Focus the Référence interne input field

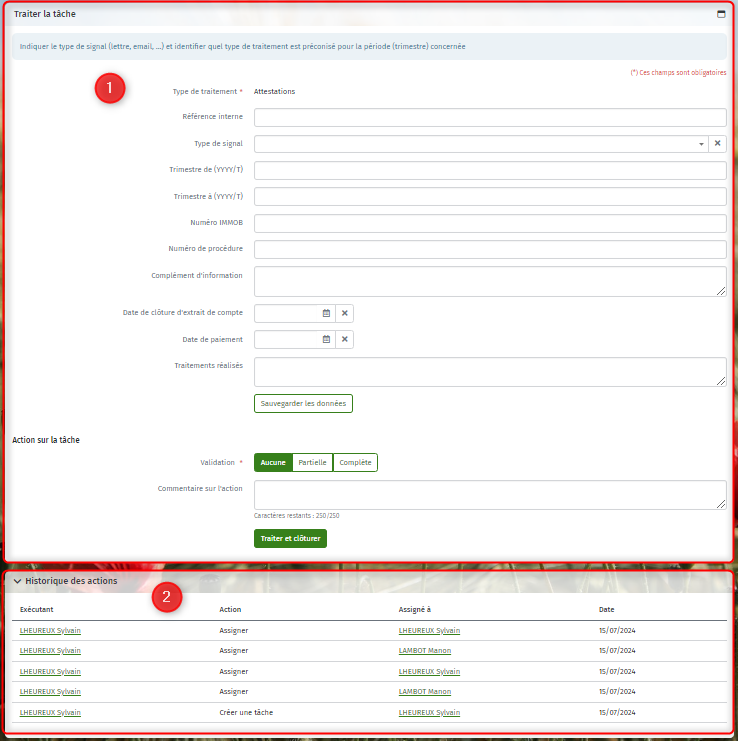[x=490, y=117]
